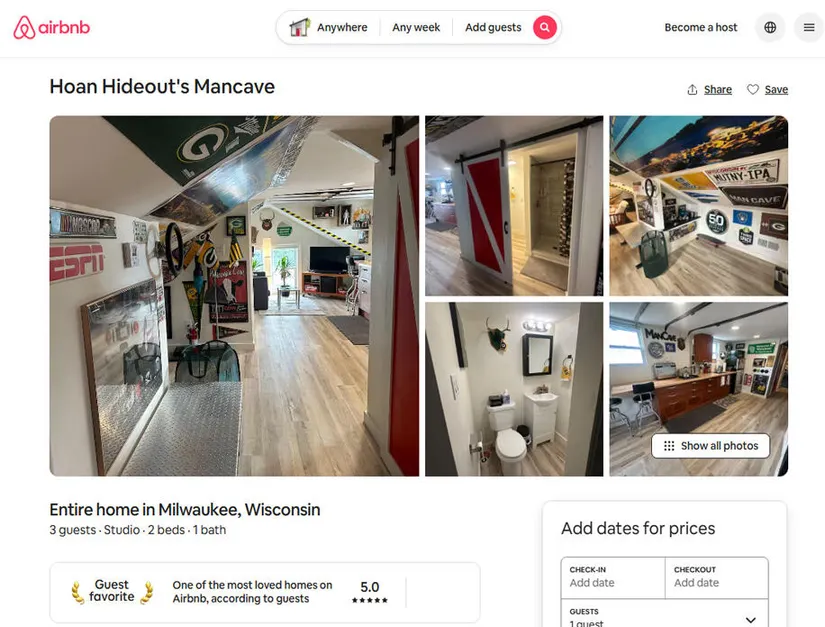This screenshot has width=825, height=627.
Task: Click the Checkout Add date field
Action: tap(717, 578)
